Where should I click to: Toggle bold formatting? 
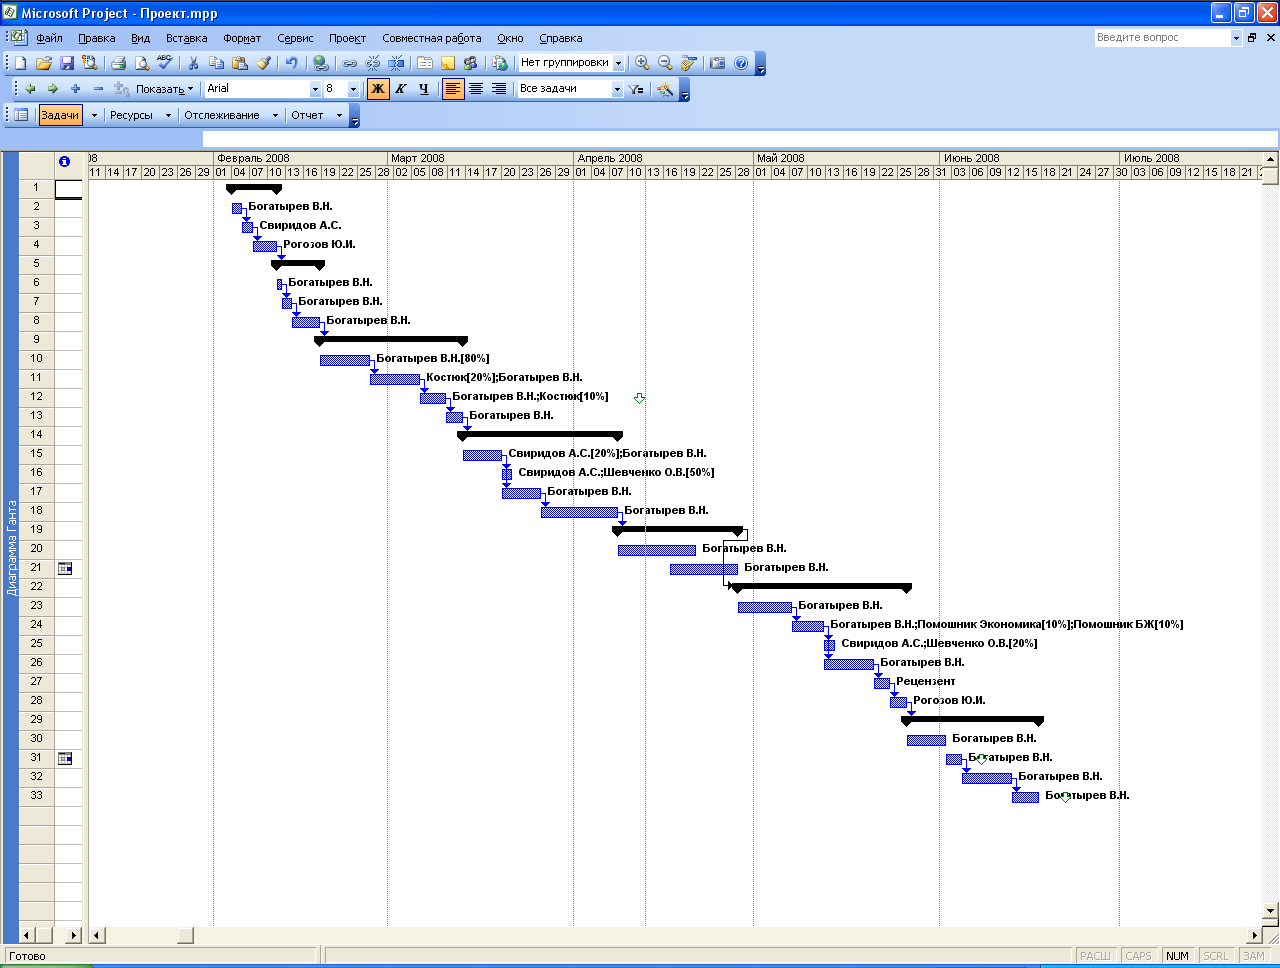click(x=378, y=89)
